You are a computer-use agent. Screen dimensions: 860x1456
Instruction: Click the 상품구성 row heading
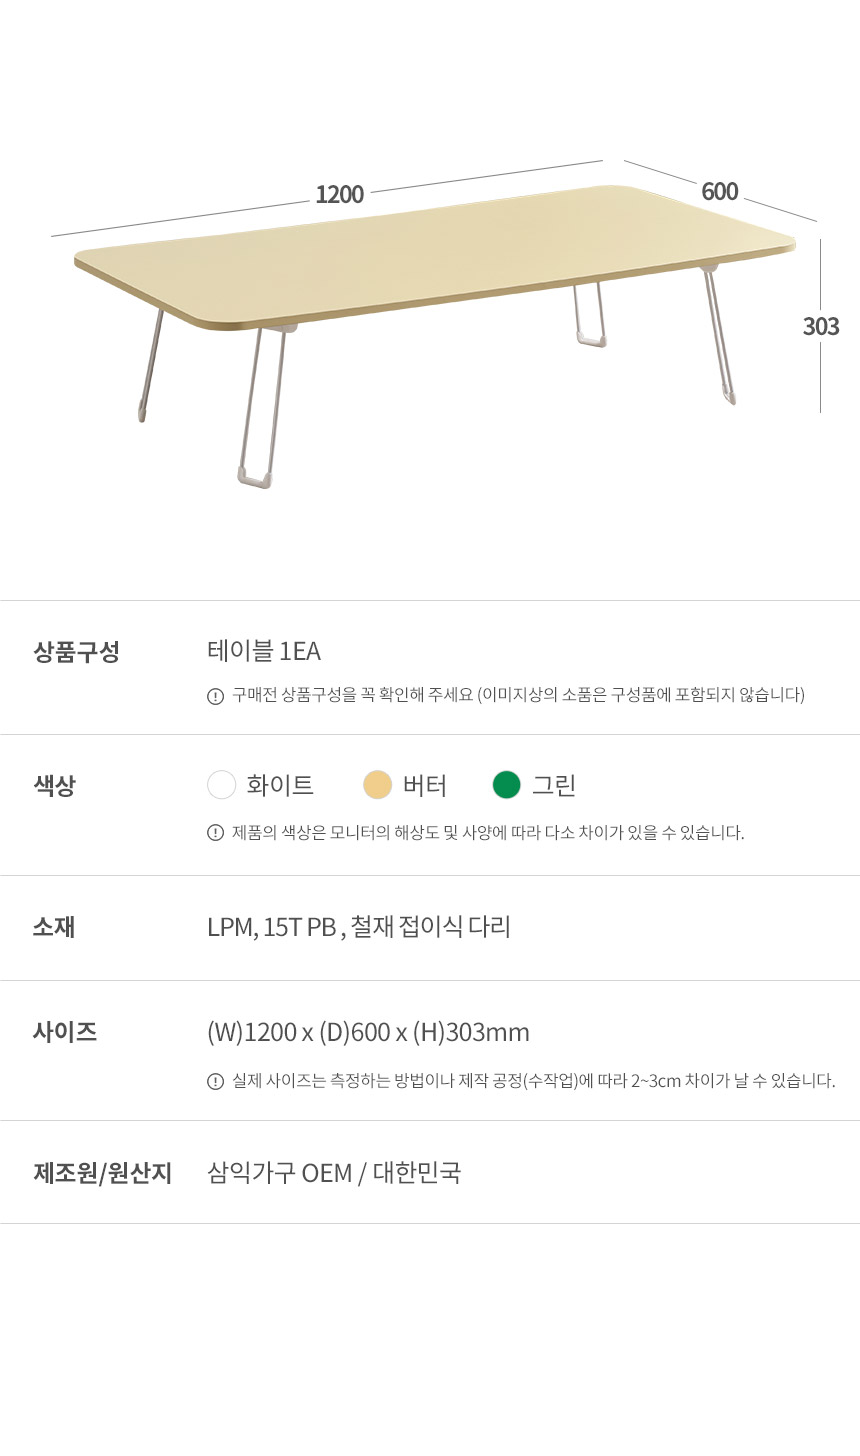76,652
